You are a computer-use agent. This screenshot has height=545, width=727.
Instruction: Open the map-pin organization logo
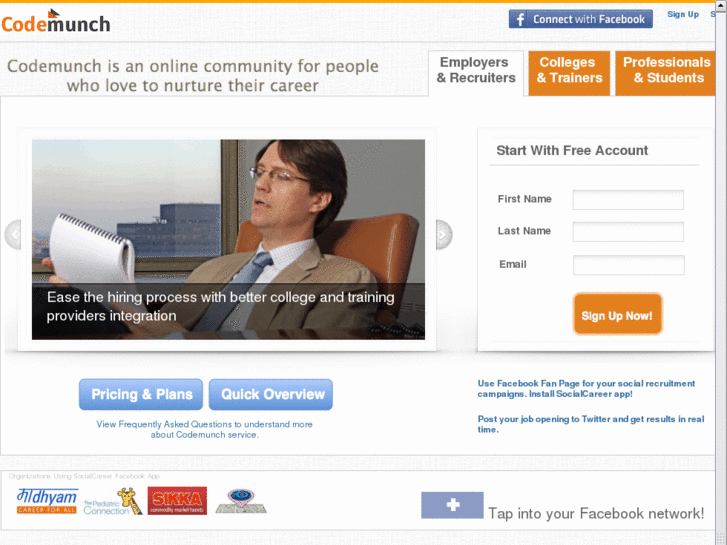tap(241, 501)
